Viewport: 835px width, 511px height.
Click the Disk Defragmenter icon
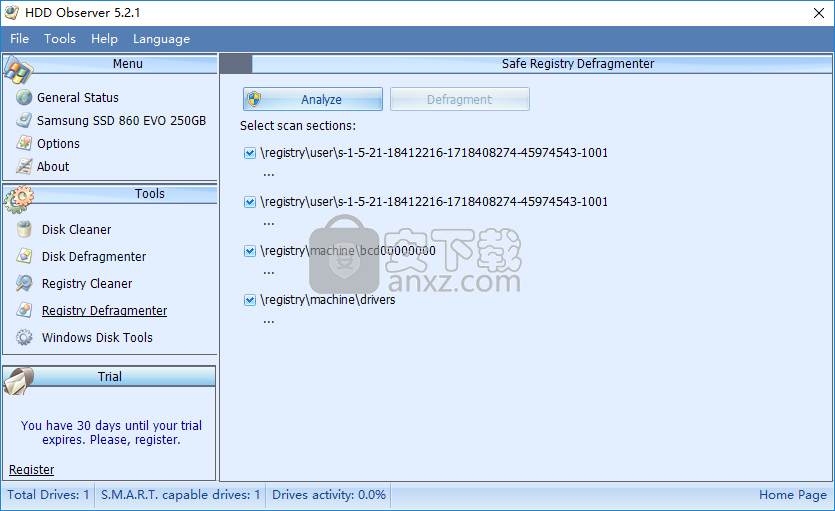point(24,256)
